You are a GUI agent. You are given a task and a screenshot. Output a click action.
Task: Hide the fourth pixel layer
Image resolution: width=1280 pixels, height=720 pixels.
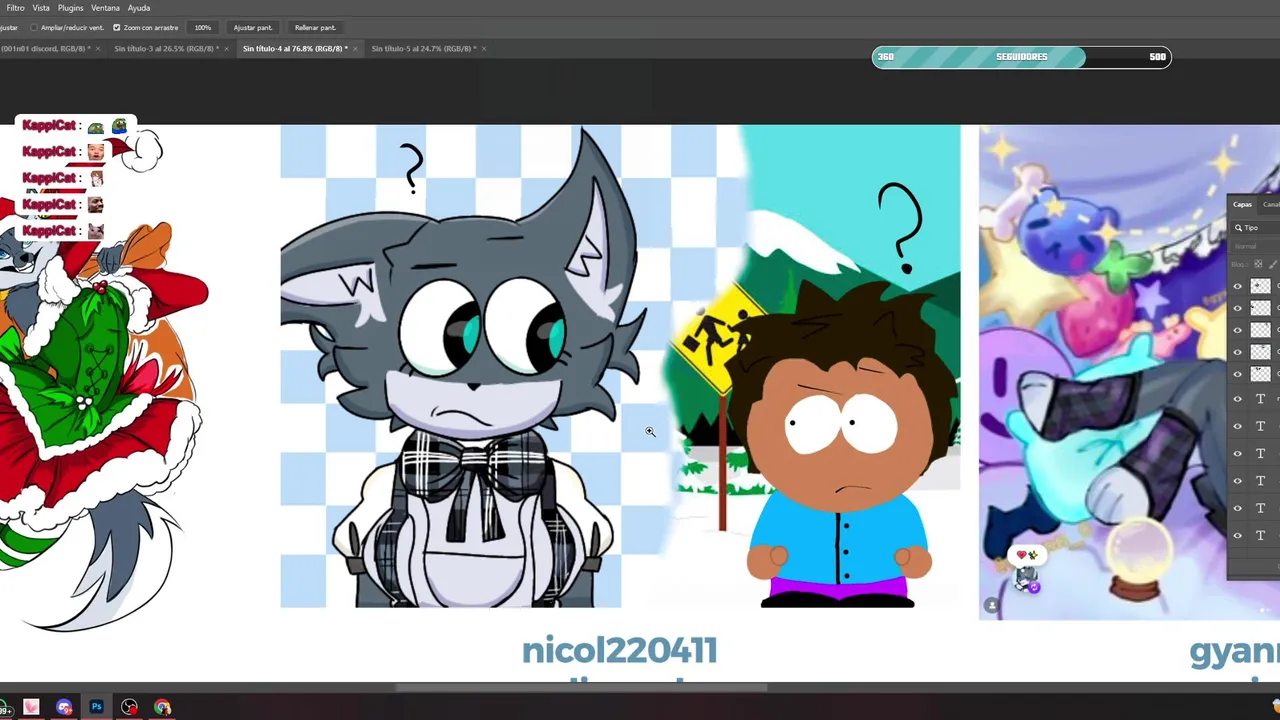pos(1237,352)
